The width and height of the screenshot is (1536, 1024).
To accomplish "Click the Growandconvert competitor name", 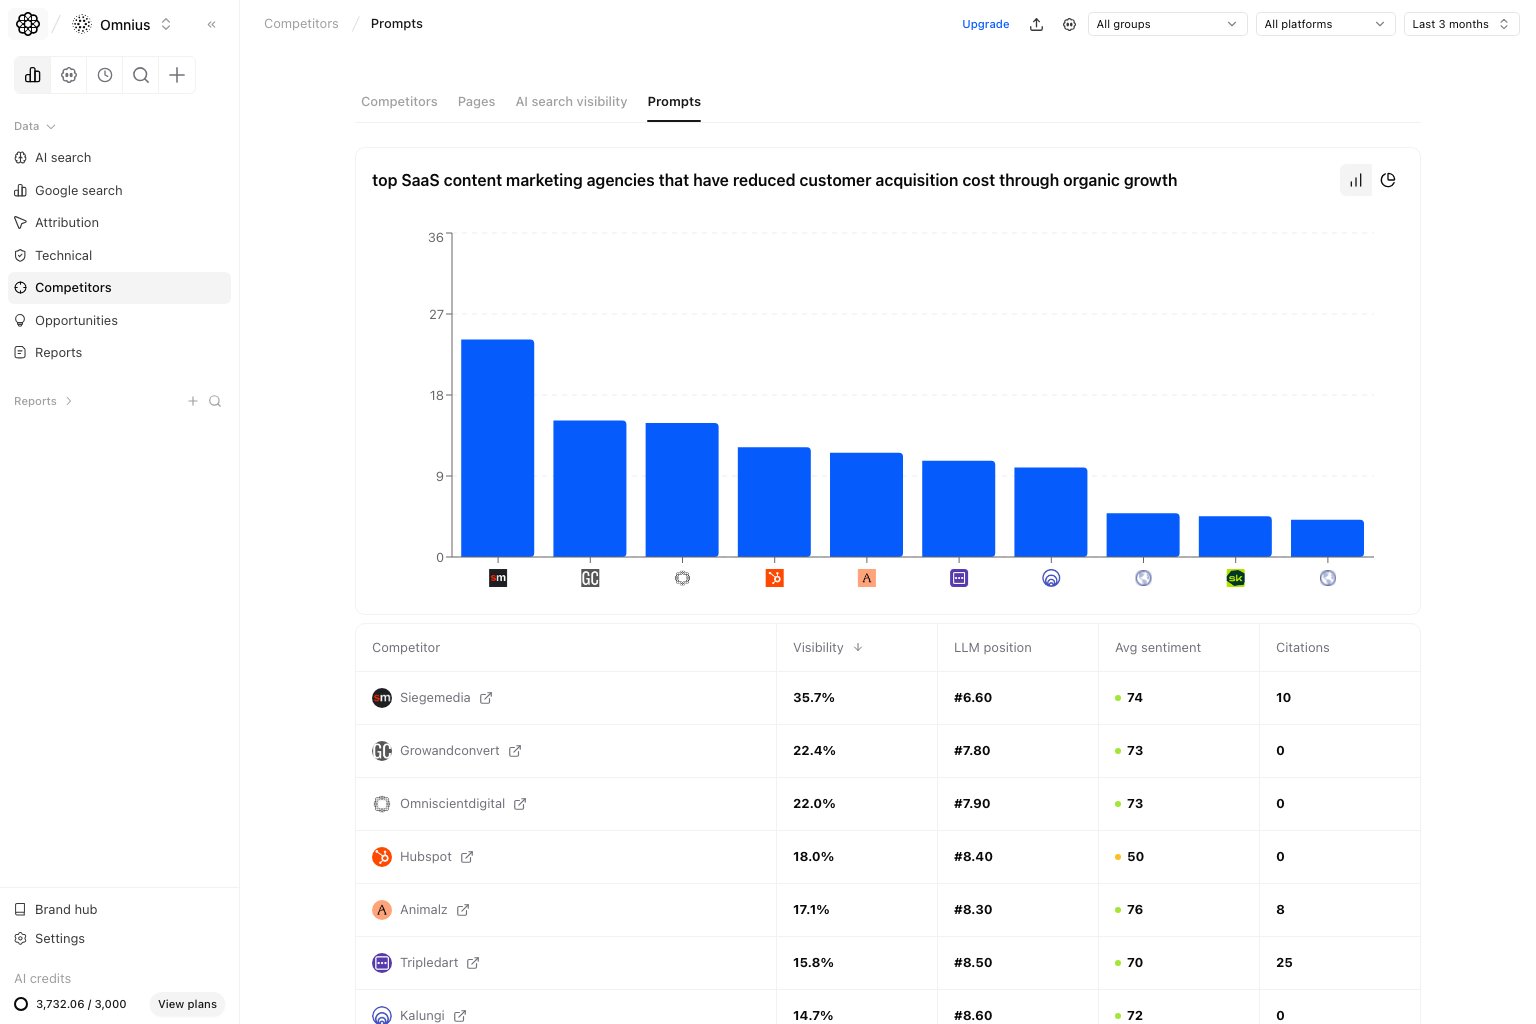I will click(x=449, y=751).
